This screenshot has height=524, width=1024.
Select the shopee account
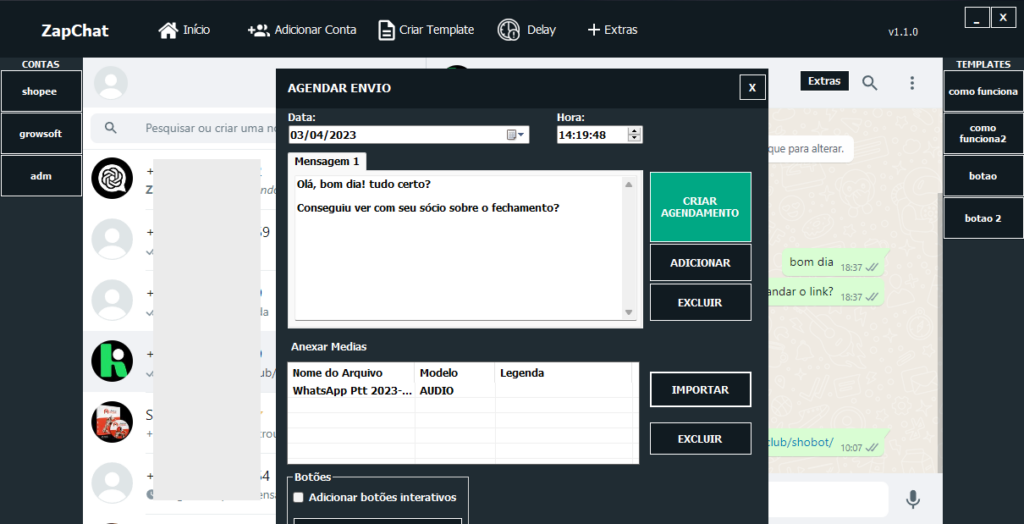(41, 91)
